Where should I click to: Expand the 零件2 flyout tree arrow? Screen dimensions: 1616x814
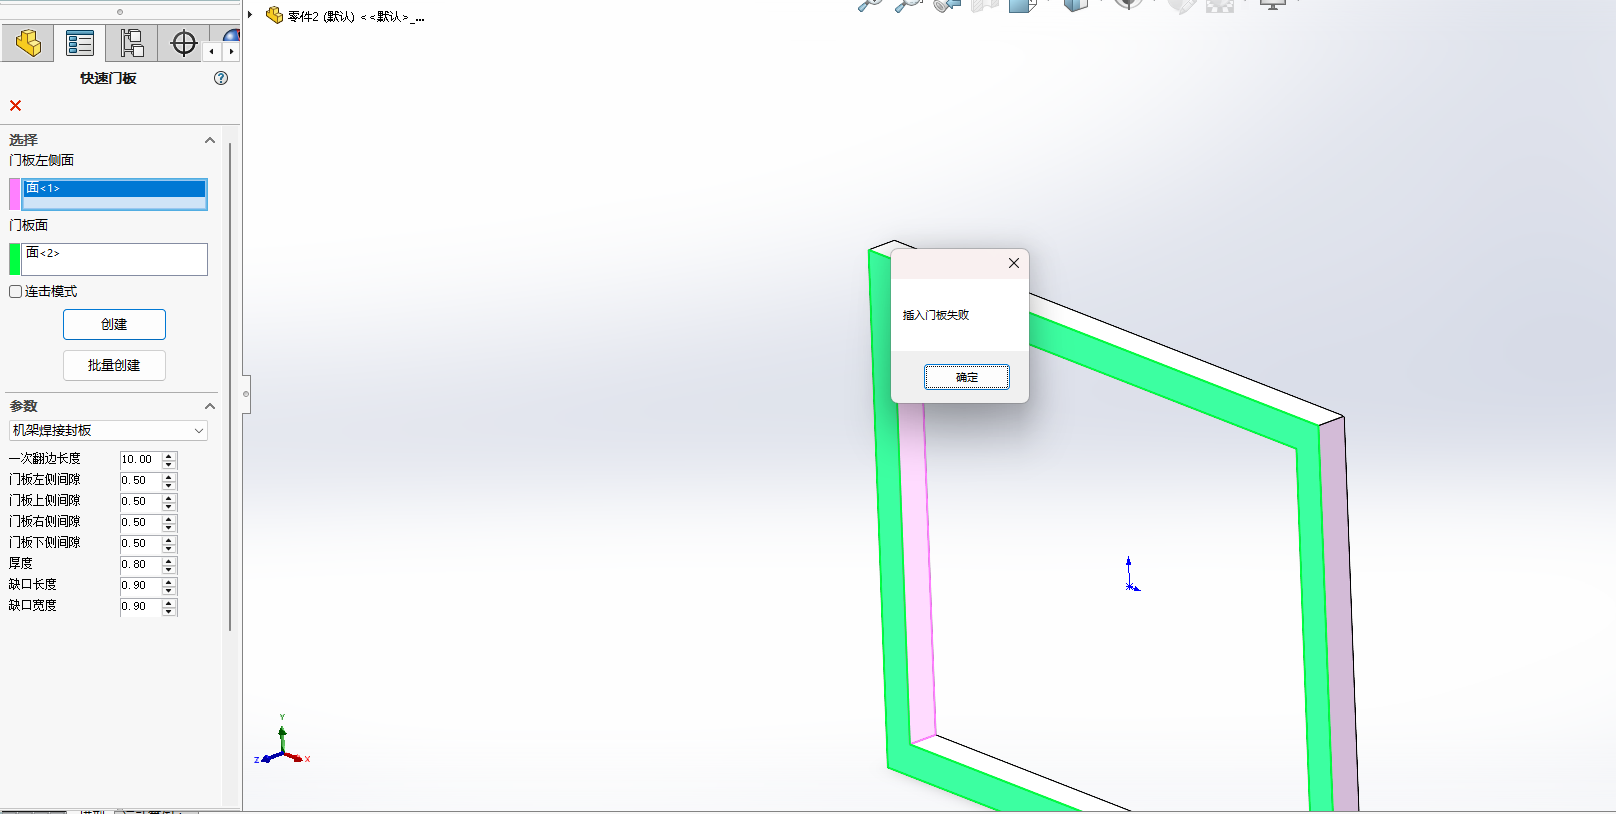coord(250,15)
